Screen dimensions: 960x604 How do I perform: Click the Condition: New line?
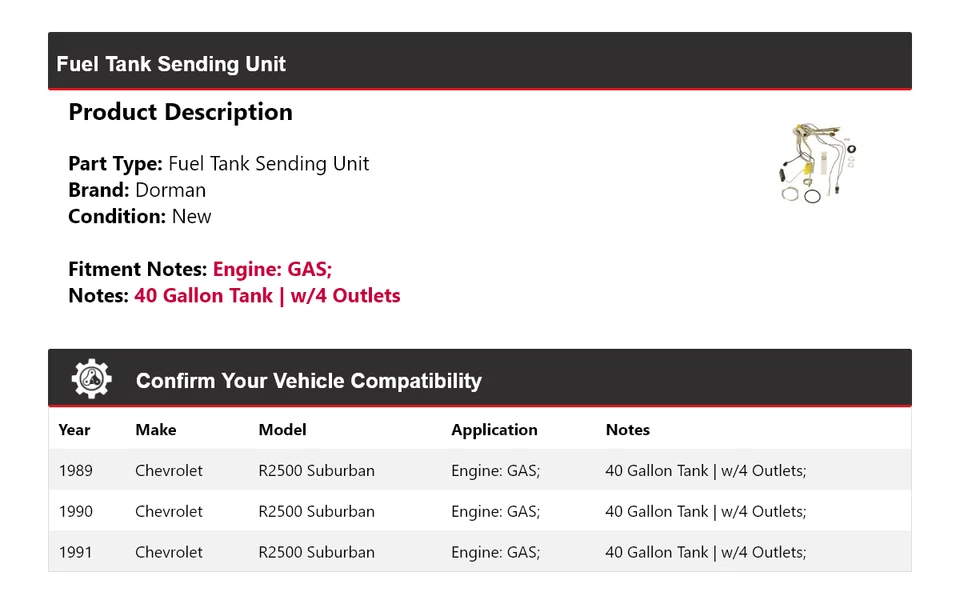(x=140, y=216)
